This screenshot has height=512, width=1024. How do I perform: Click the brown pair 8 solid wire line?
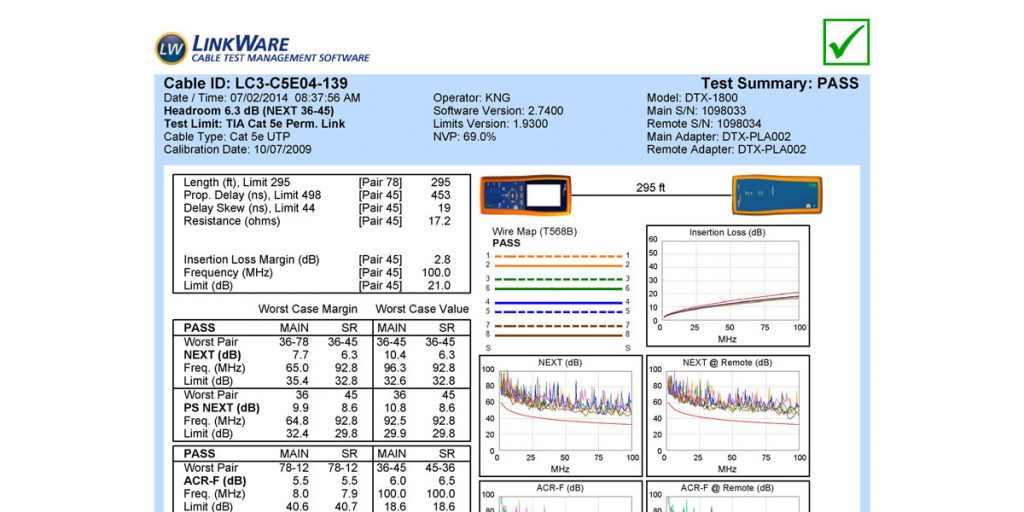pos(558,334)
